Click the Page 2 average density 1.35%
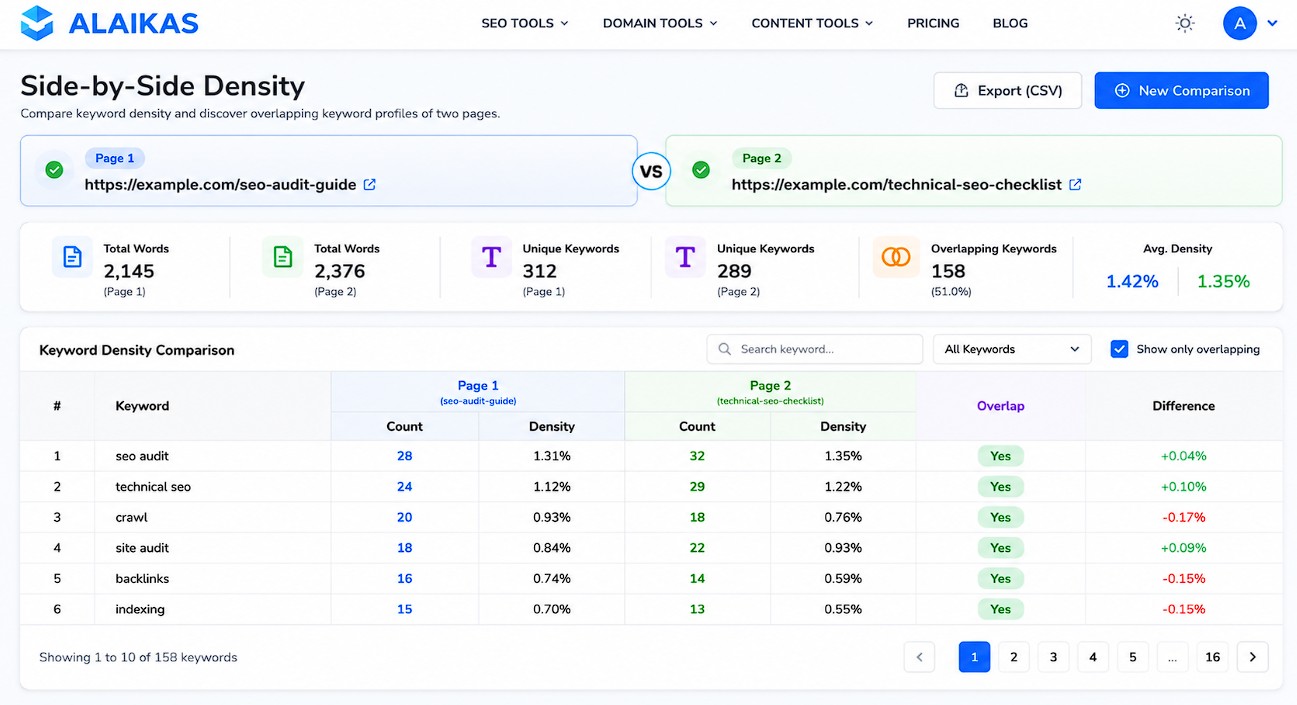The image size is (1297, 705). (1223, 281)
